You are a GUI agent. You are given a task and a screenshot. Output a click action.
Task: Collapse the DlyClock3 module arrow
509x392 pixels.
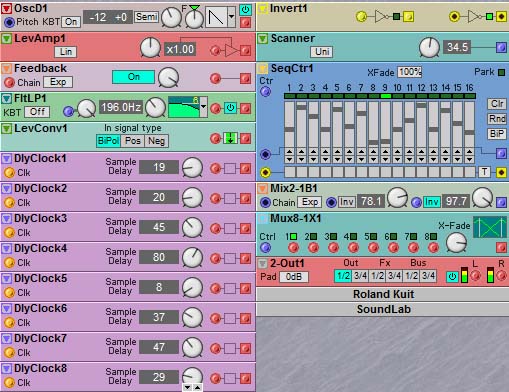tap(6, 219)
